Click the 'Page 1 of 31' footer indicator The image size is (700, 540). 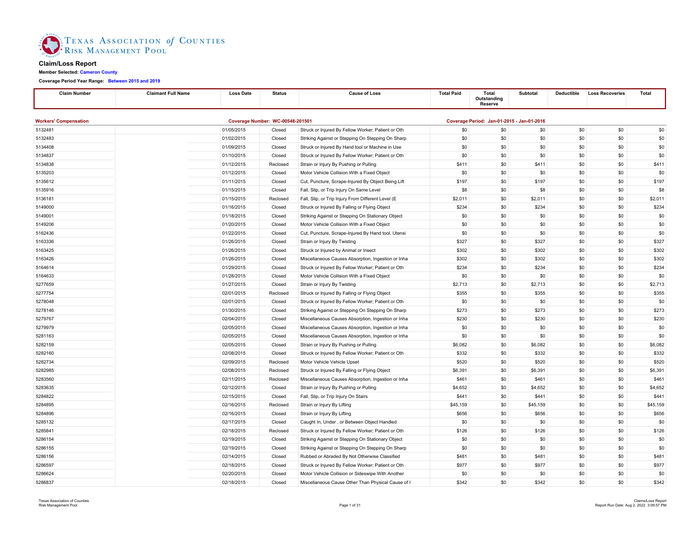pyautogui.click(x=350, y=505)
